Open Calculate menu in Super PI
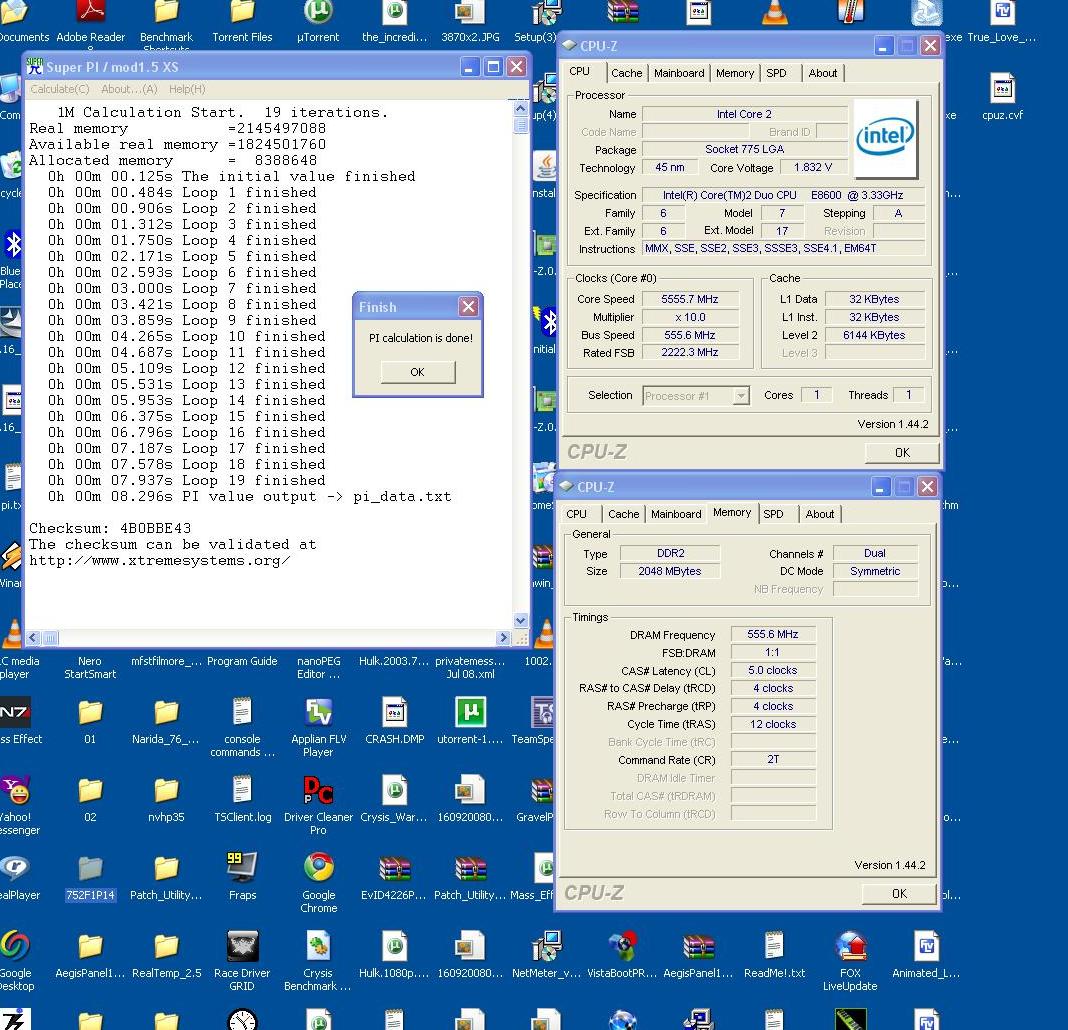 (60, 89)
